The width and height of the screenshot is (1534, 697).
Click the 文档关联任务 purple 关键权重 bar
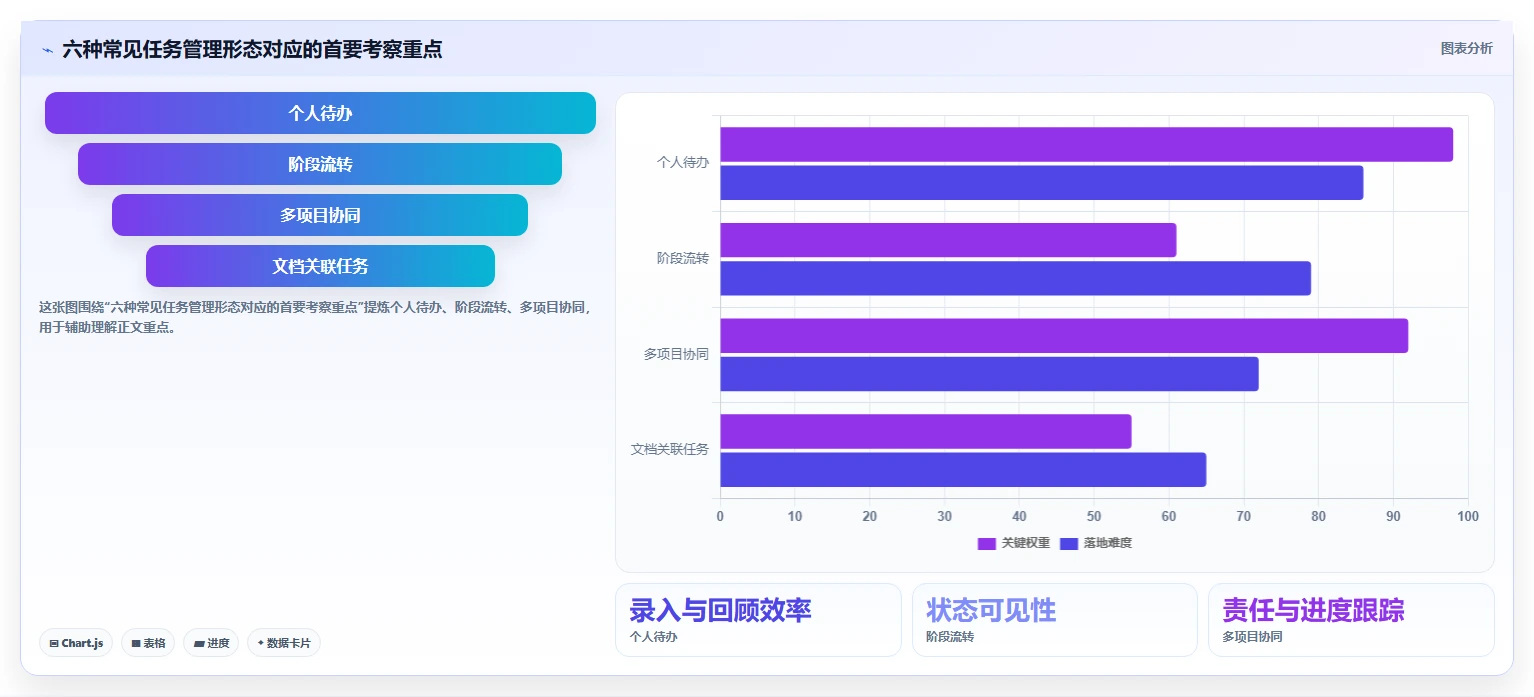925,431
